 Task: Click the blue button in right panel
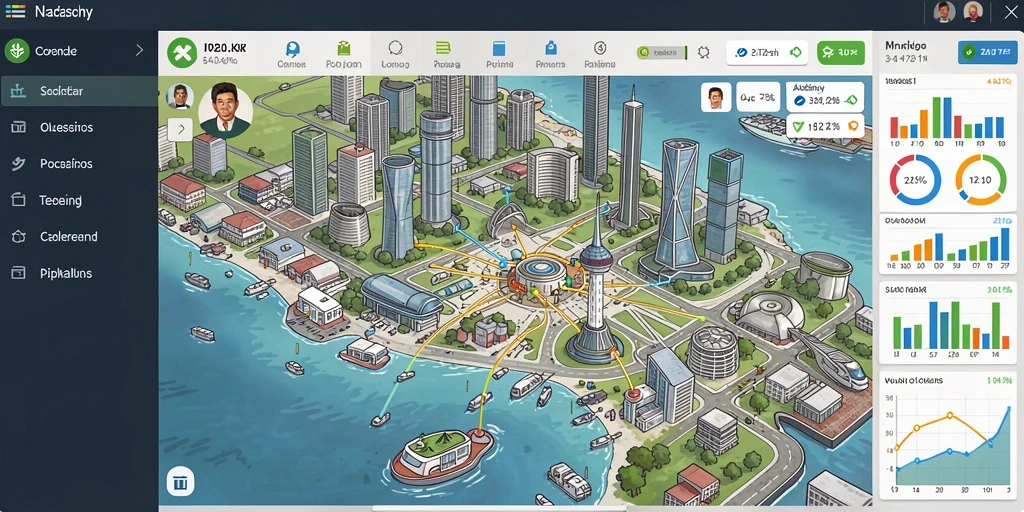987,52
